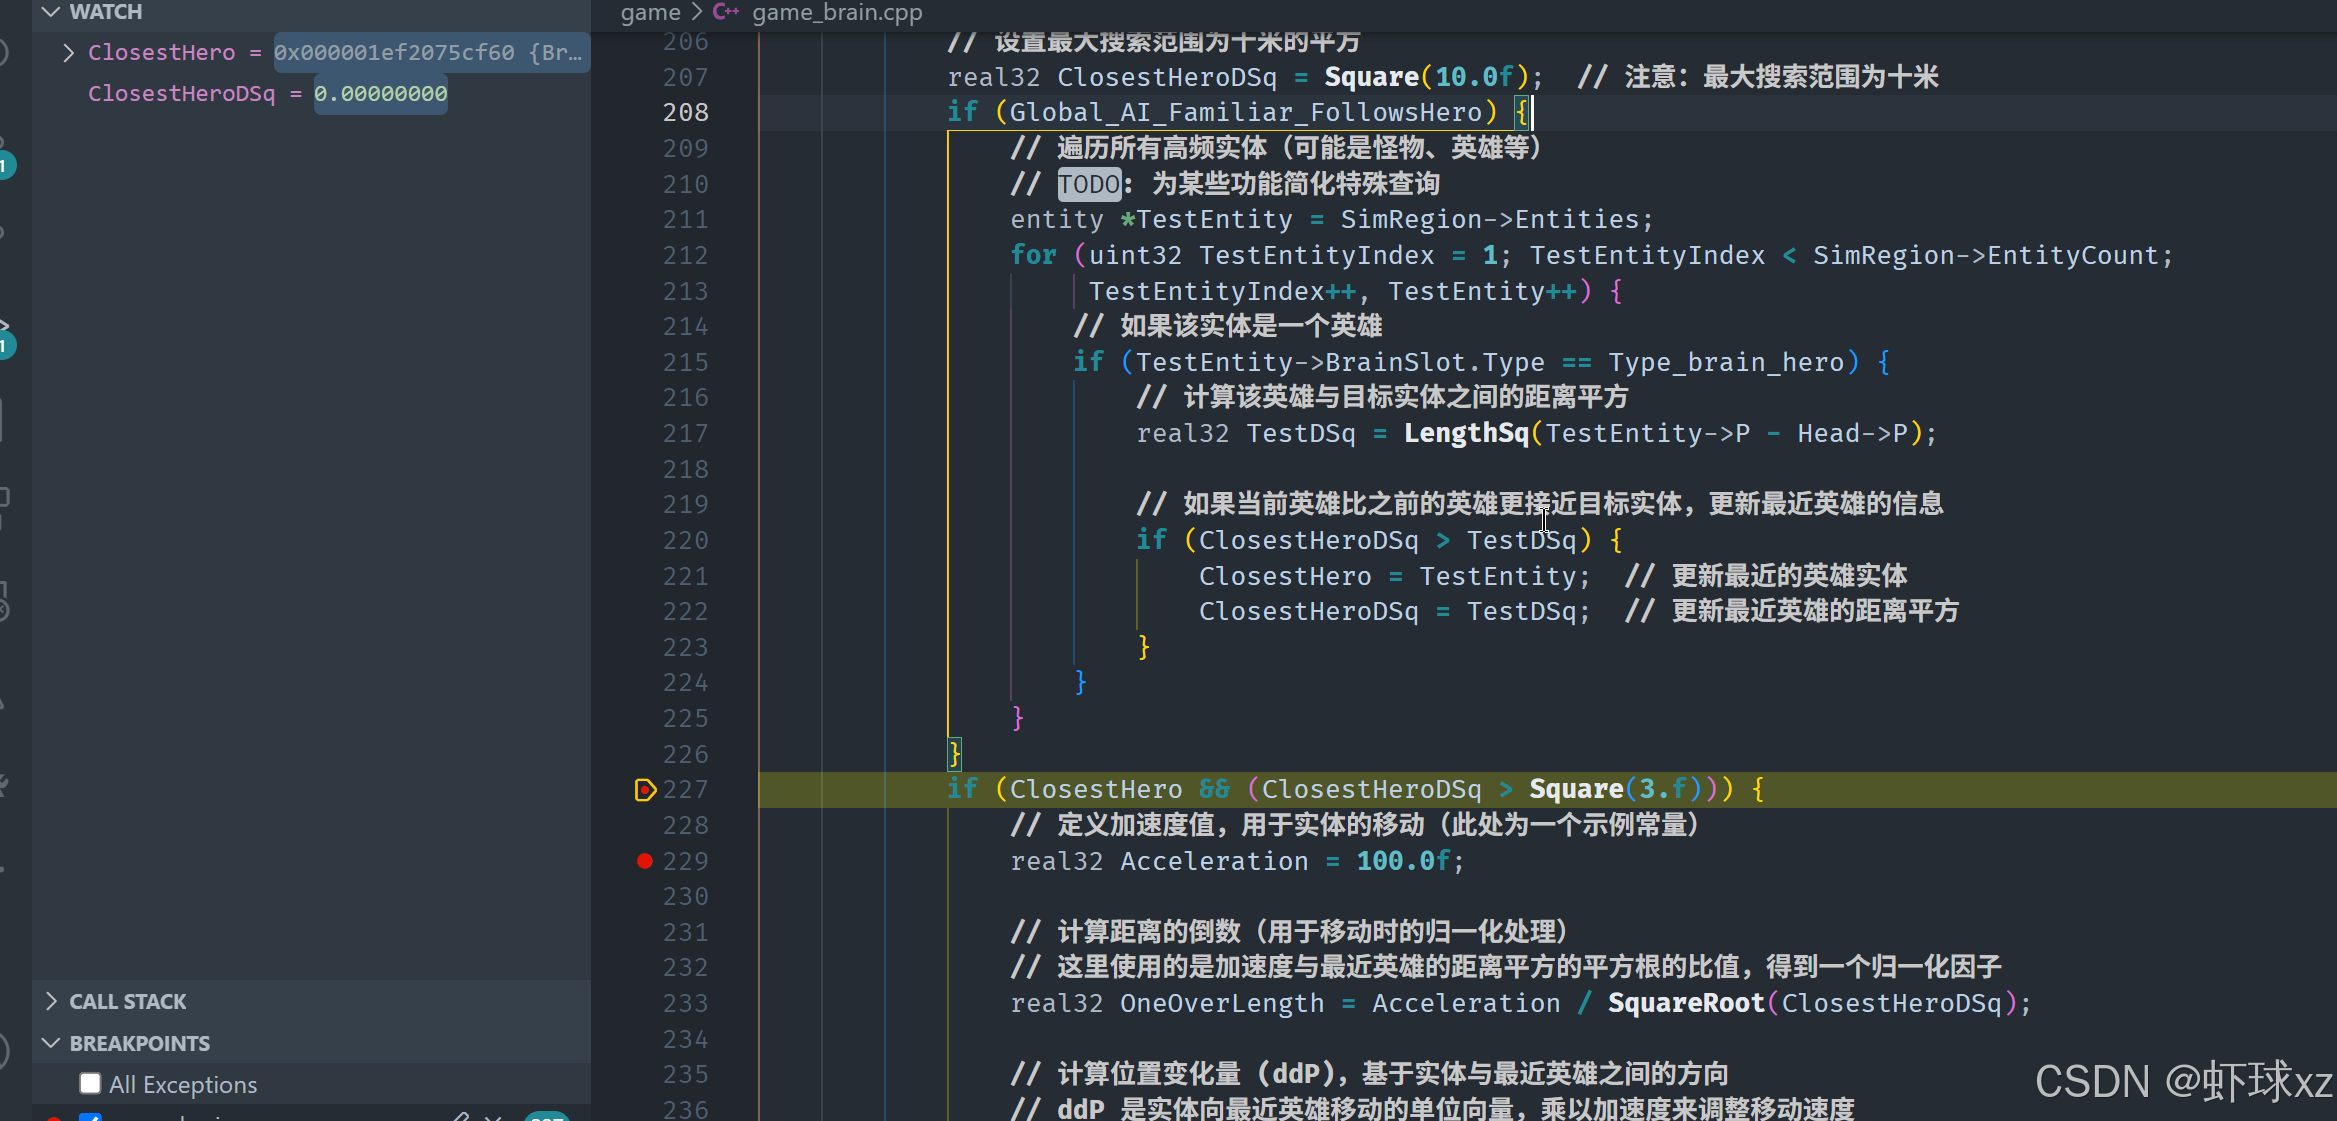Expand the ClosestHero watch entry
This screenshot has height=1121, width=2337.
(x=68, y=53)
